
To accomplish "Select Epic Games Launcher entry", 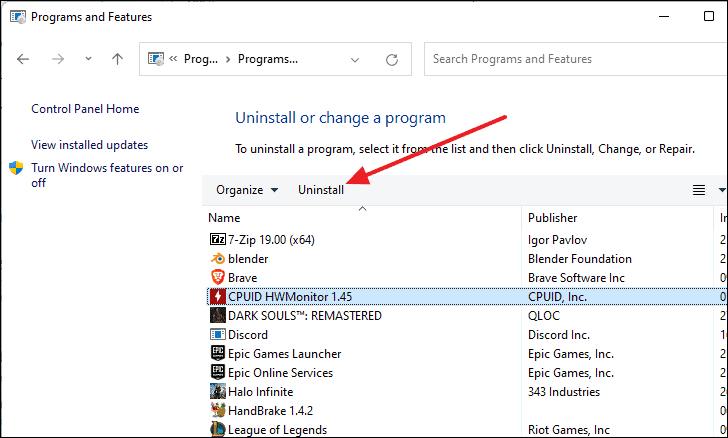I will 285,354.
